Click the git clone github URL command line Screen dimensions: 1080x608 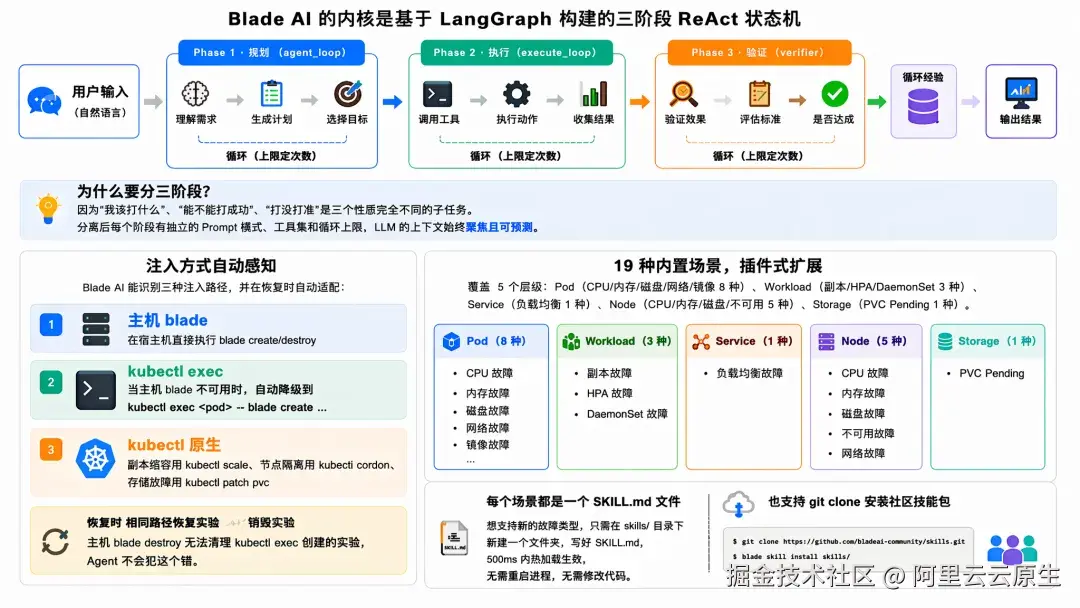(x=849, y=541)
